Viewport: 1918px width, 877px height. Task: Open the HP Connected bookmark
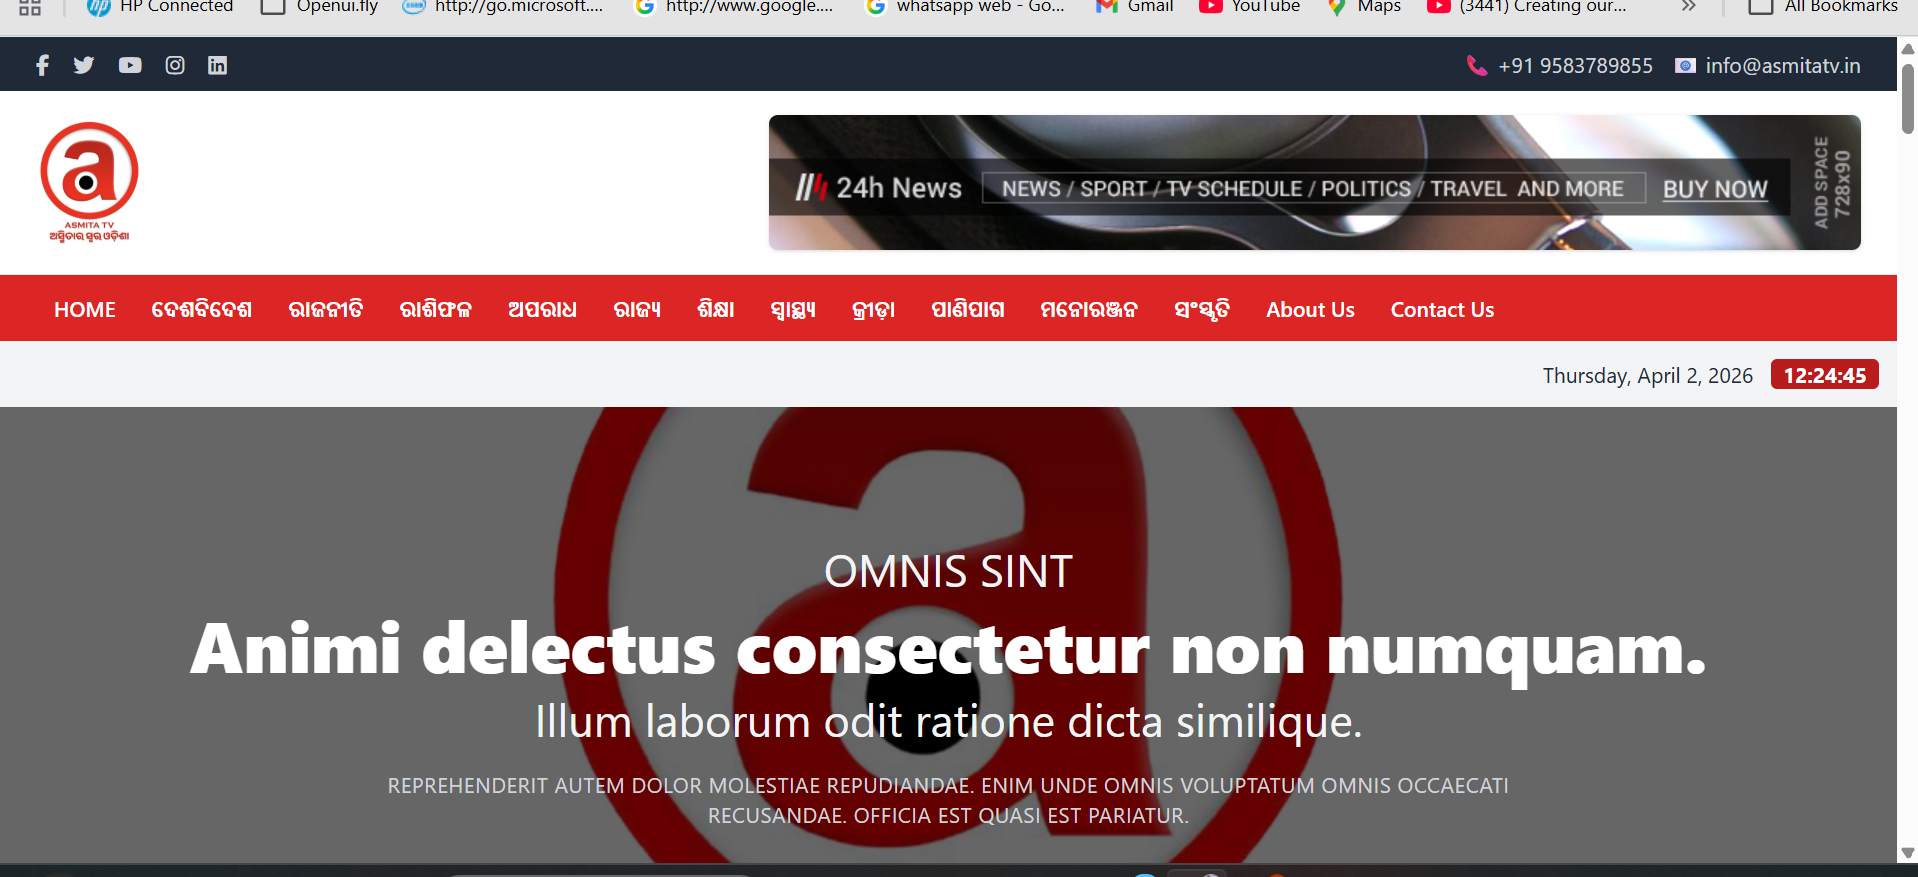[161, 7]
